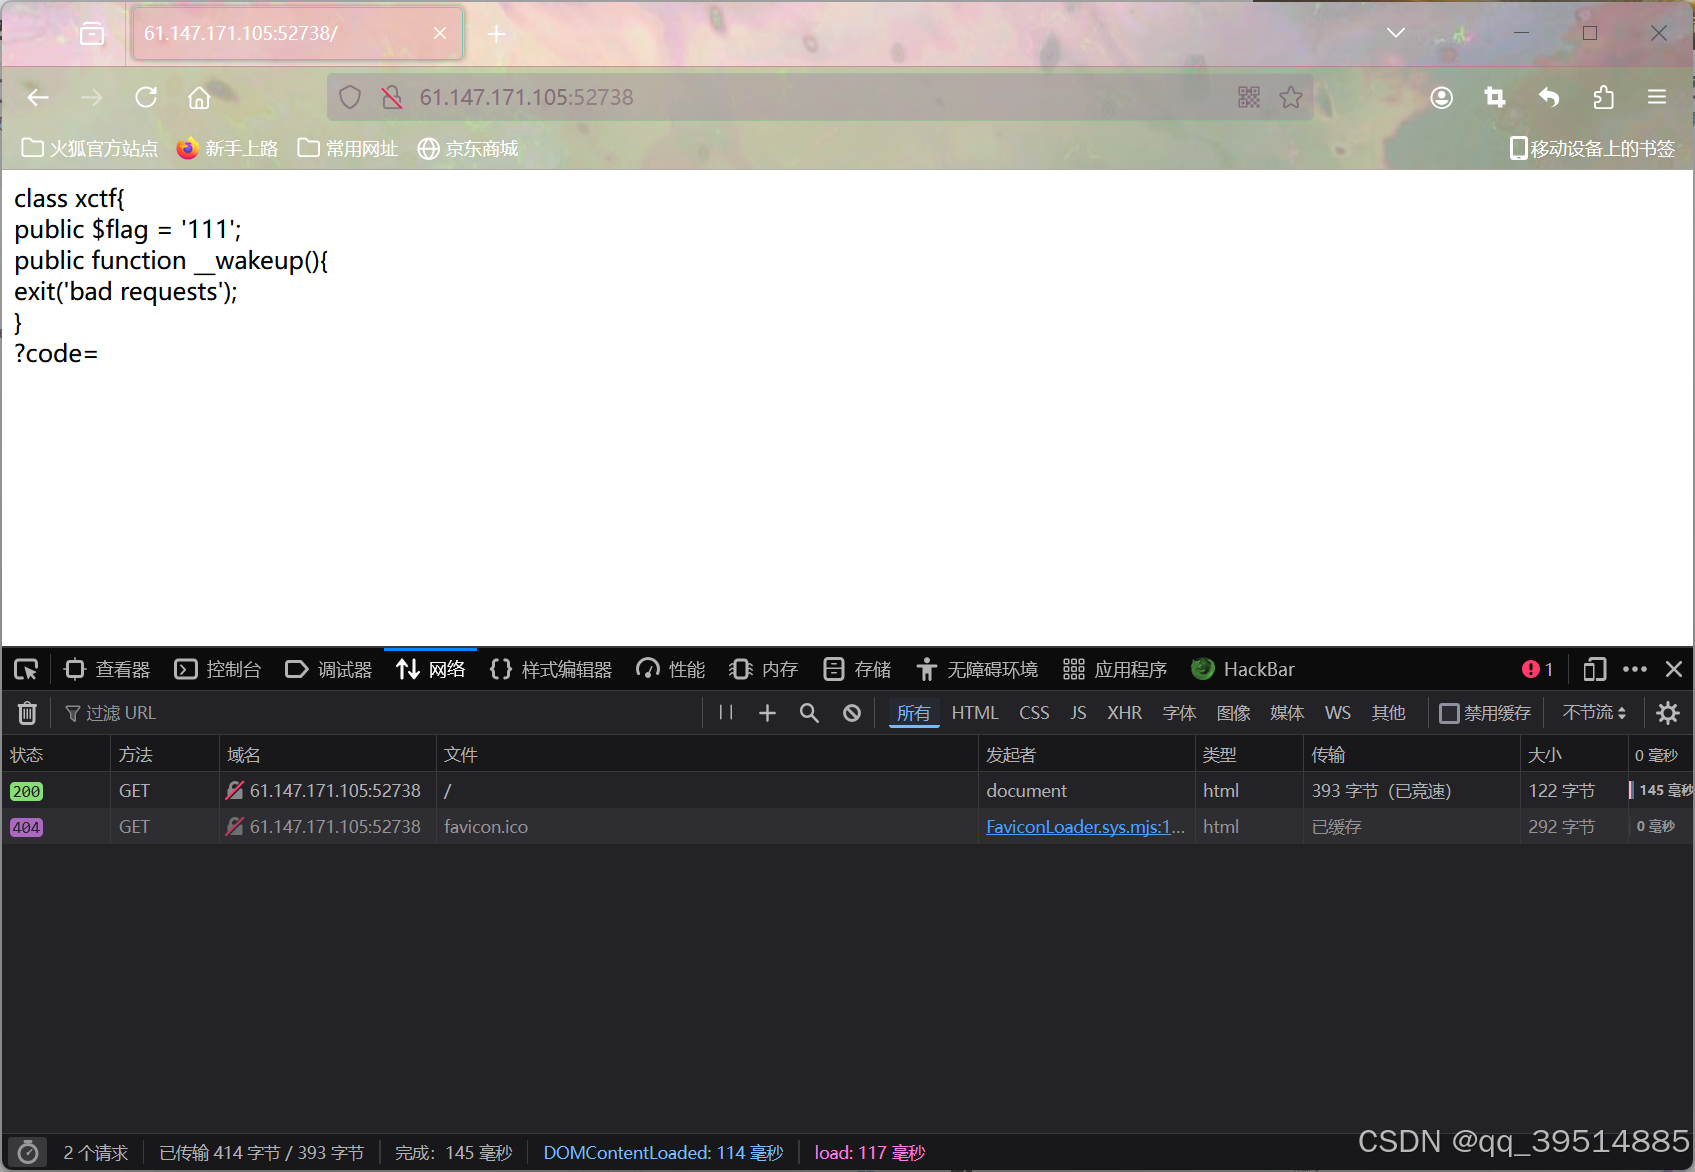Image resolution: width=1695 pixels, height=1172 pixels.
Task: Open the 新手上路 bookmark
Action: [227, 148]
